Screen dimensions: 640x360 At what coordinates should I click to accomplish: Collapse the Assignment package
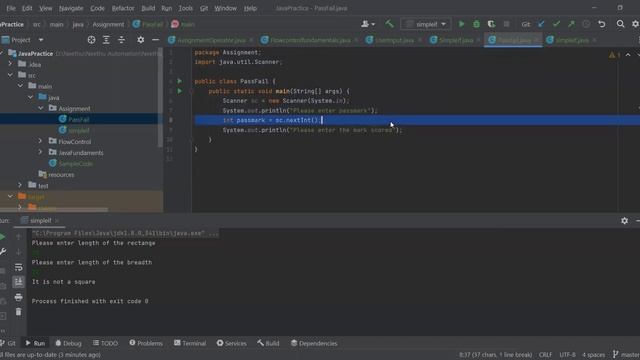pyautogui.click(x=40, y=108)
